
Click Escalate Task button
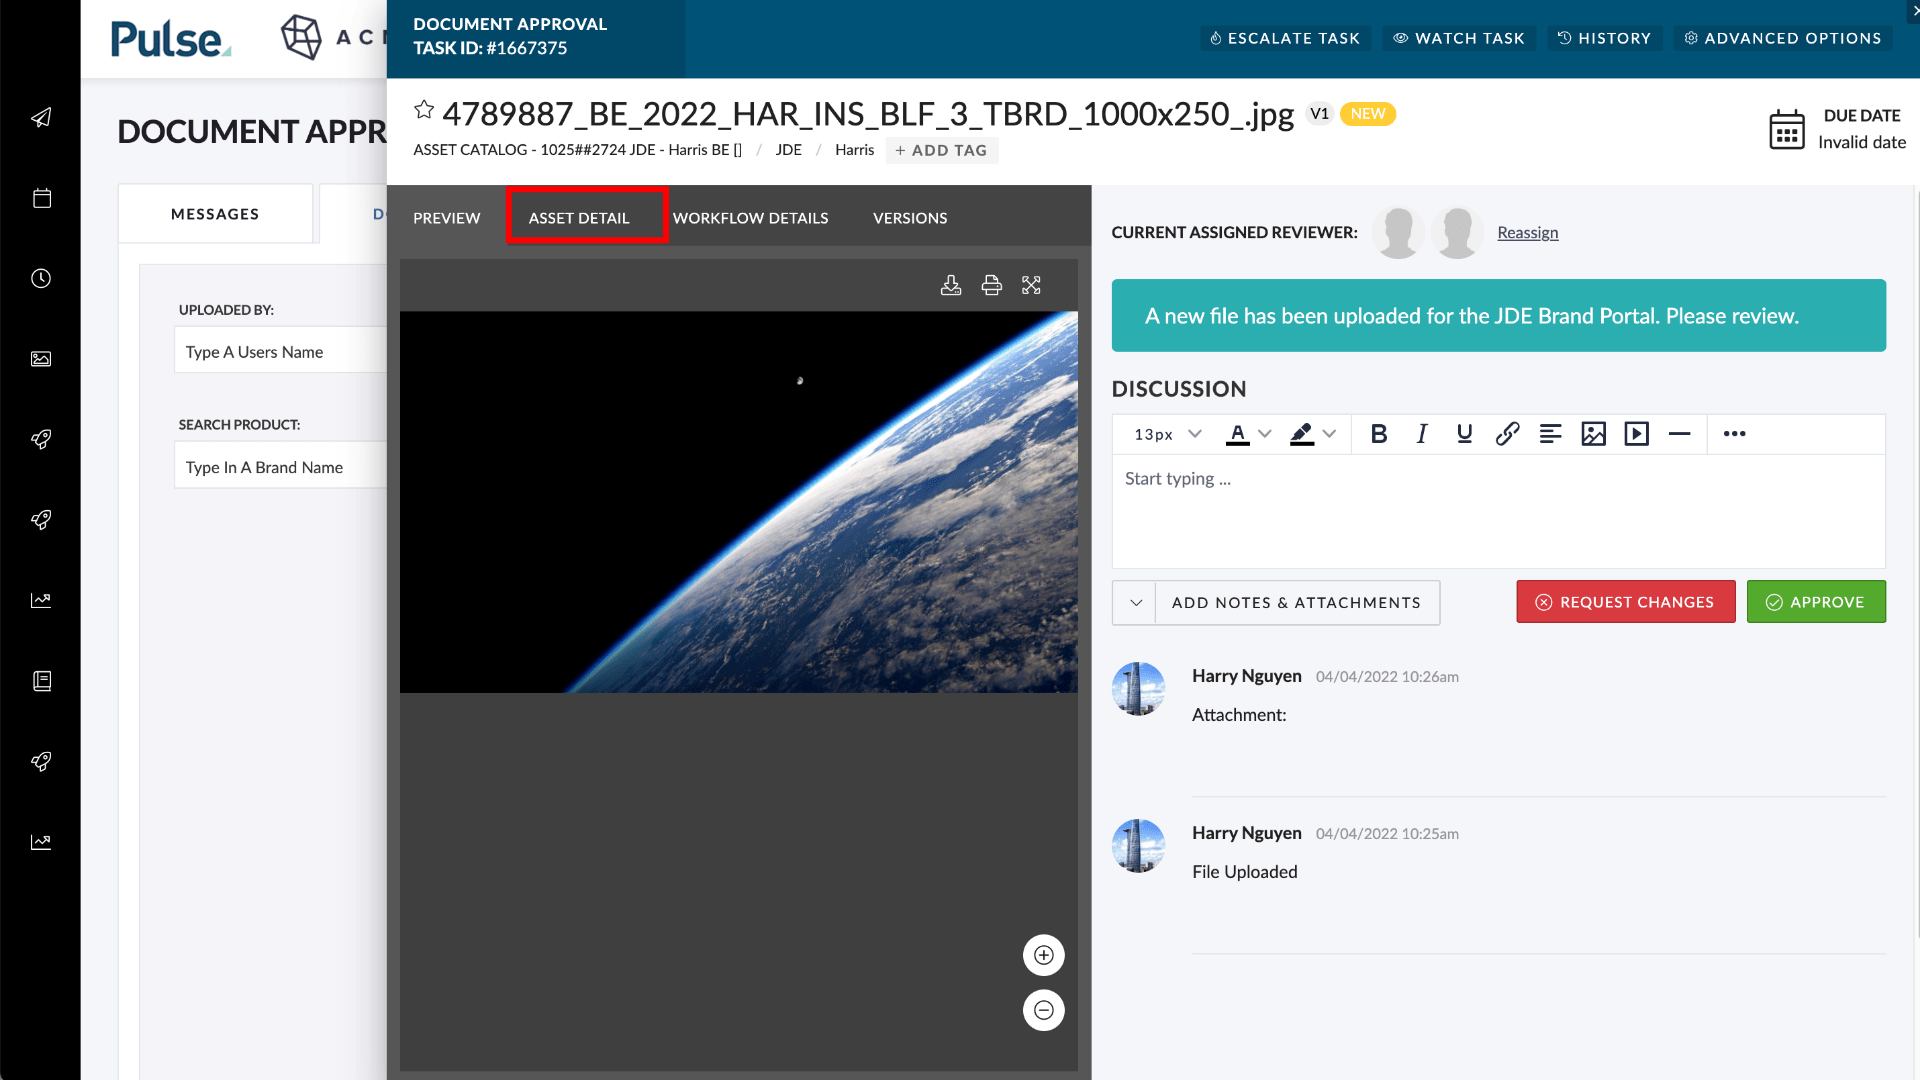[x=1285, y=38]
